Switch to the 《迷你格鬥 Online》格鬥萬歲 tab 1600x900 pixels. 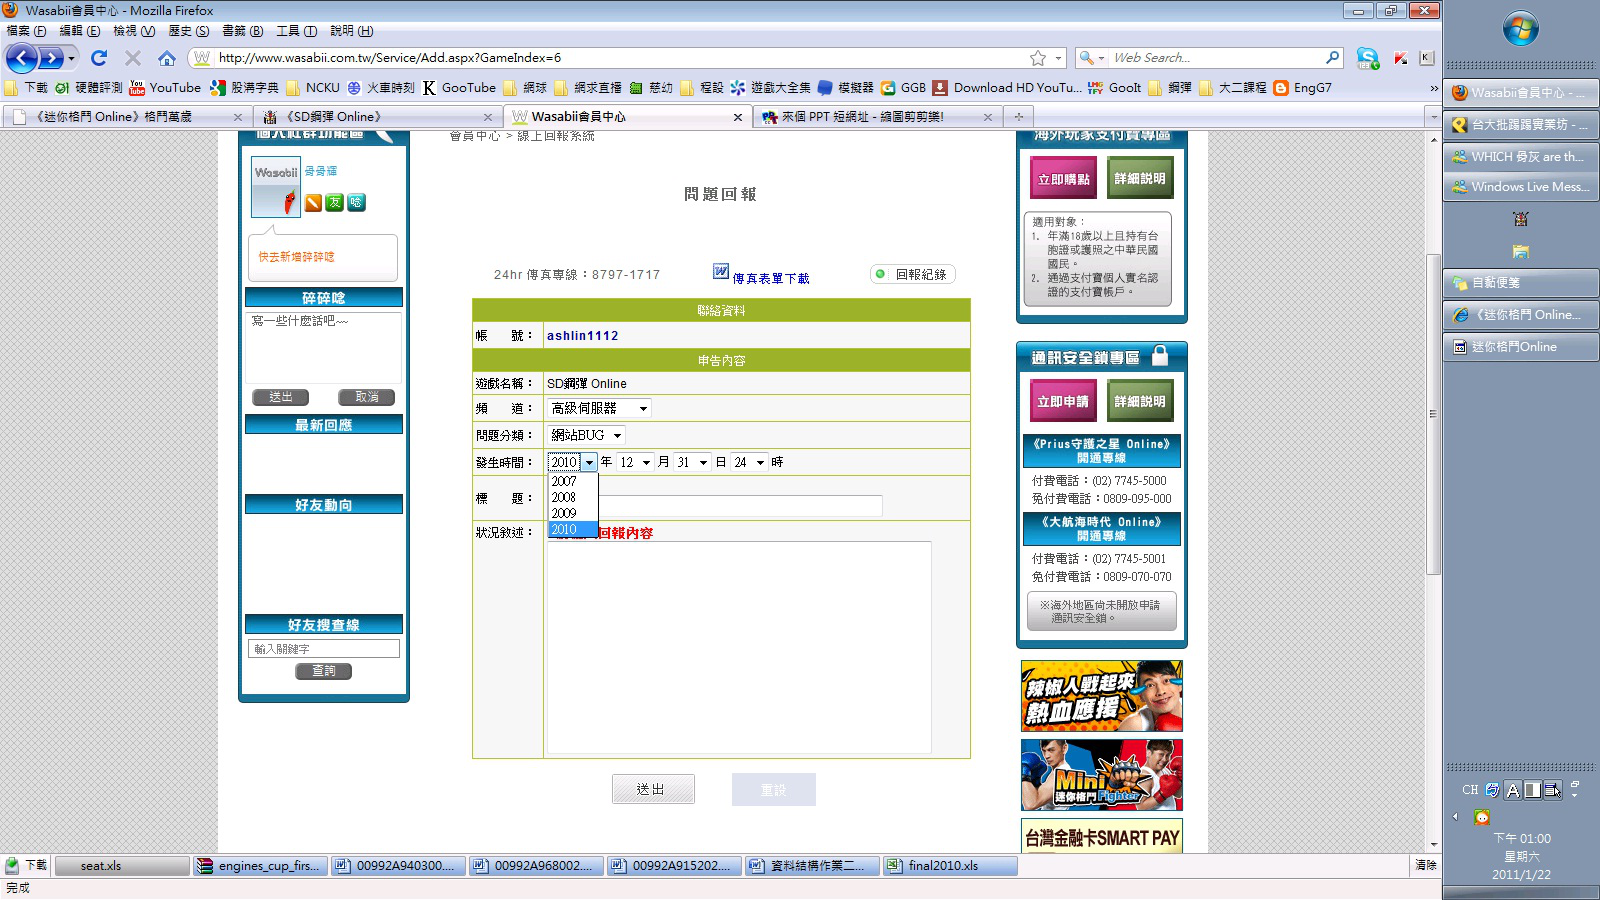coord(127,117)
